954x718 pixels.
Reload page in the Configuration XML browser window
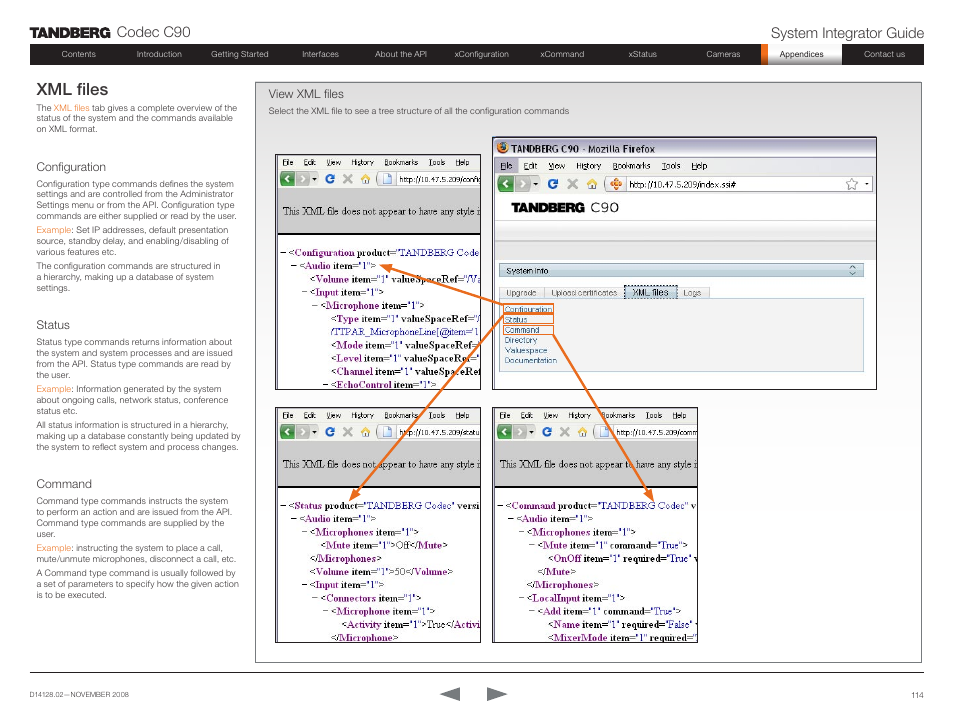[x=330, y=179]
